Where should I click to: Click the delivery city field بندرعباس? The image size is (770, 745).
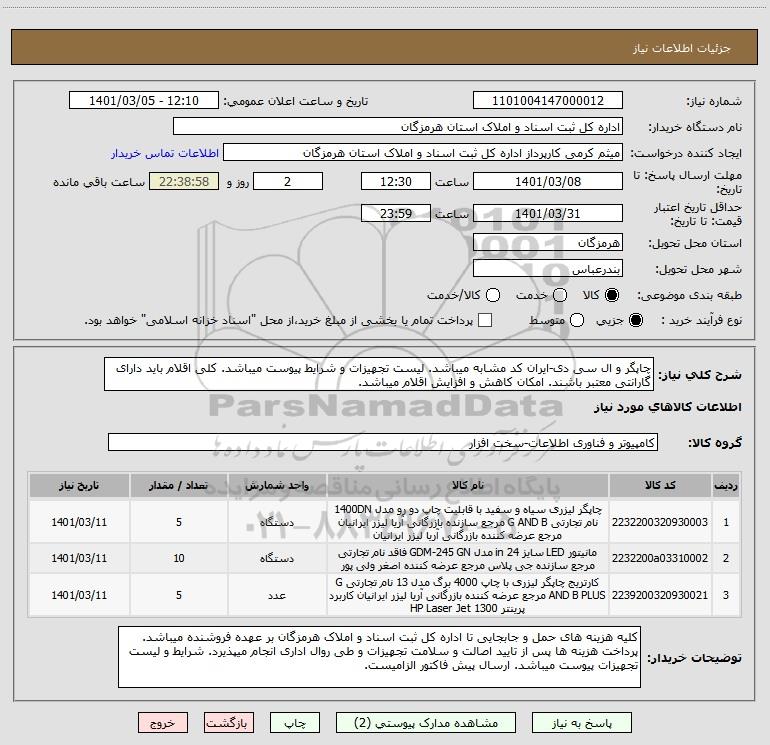548,268
